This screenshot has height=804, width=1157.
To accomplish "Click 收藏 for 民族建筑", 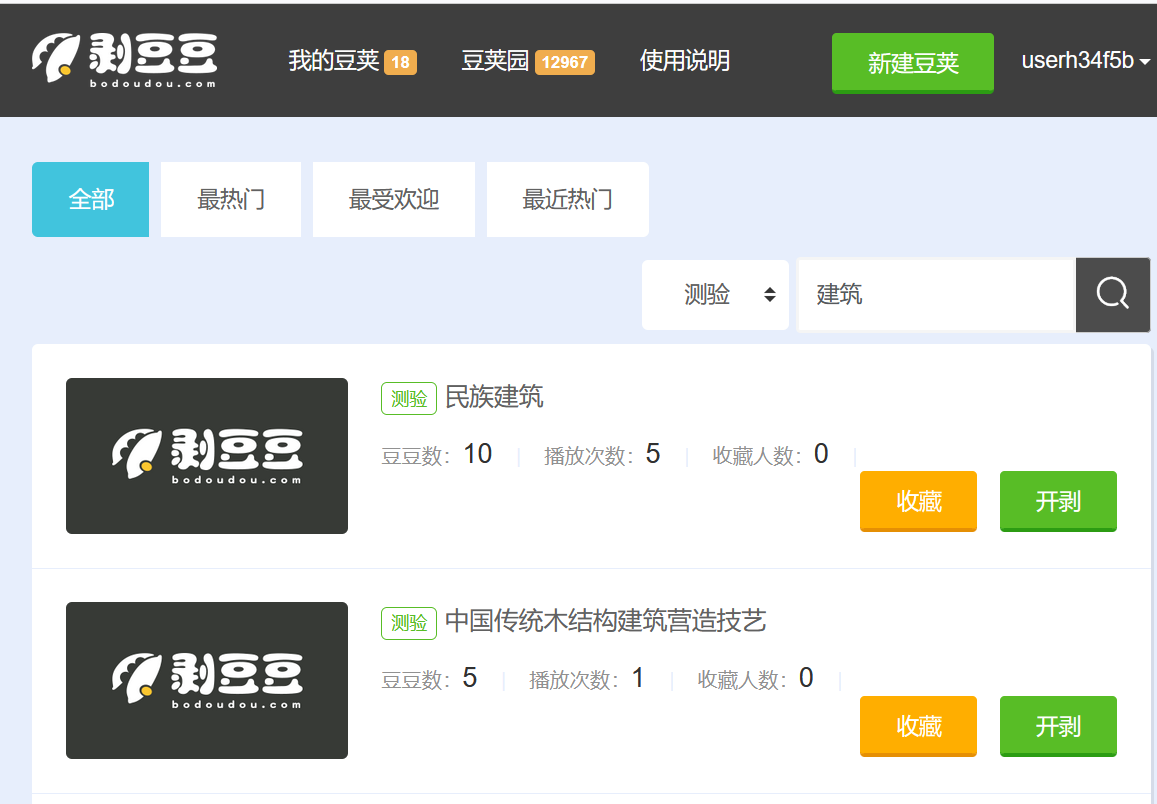I will [918, 501].
